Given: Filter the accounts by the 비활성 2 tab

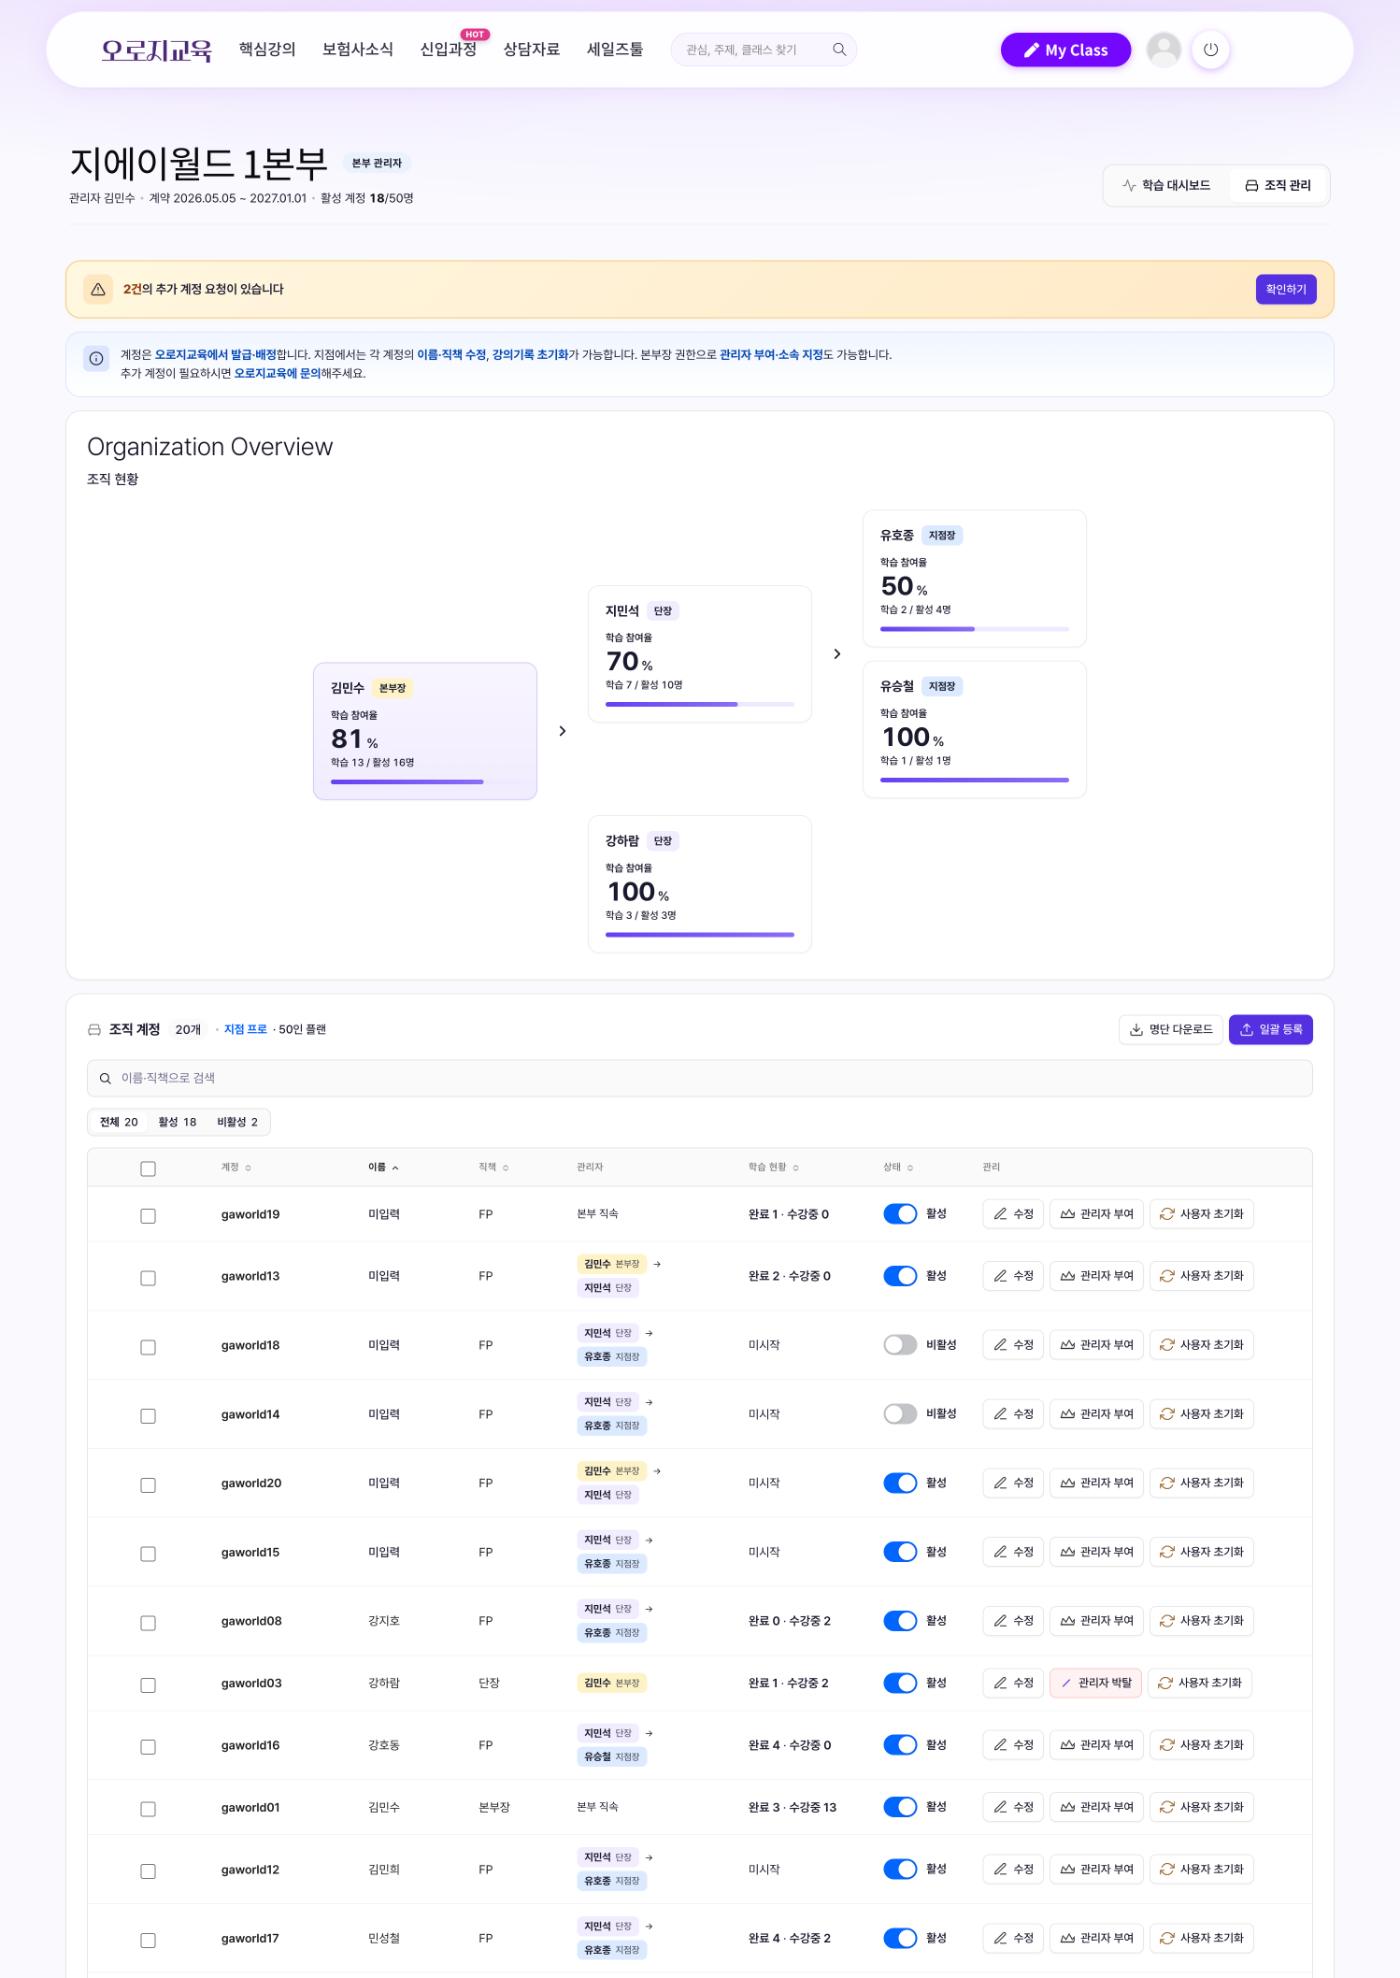Looking at the screenshot, I should 237,1122.
